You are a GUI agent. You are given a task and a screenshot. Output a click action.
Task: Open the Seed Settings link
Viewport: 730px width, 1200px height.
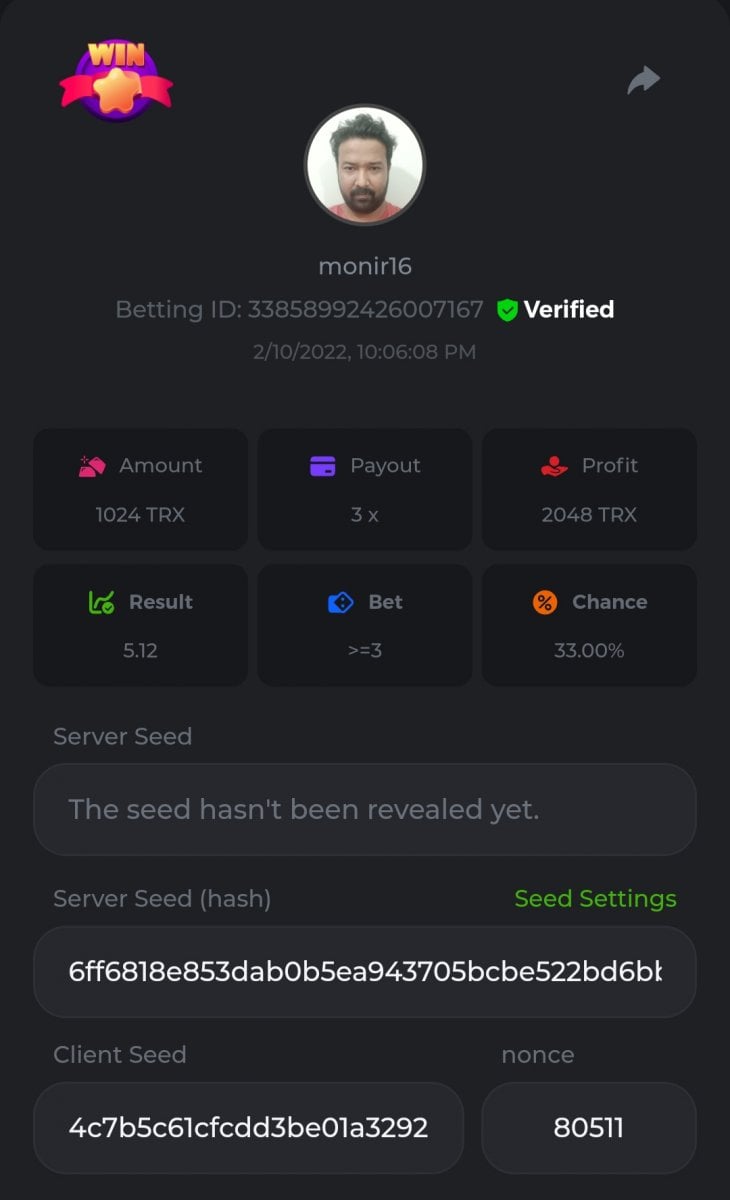click(595, 899)
